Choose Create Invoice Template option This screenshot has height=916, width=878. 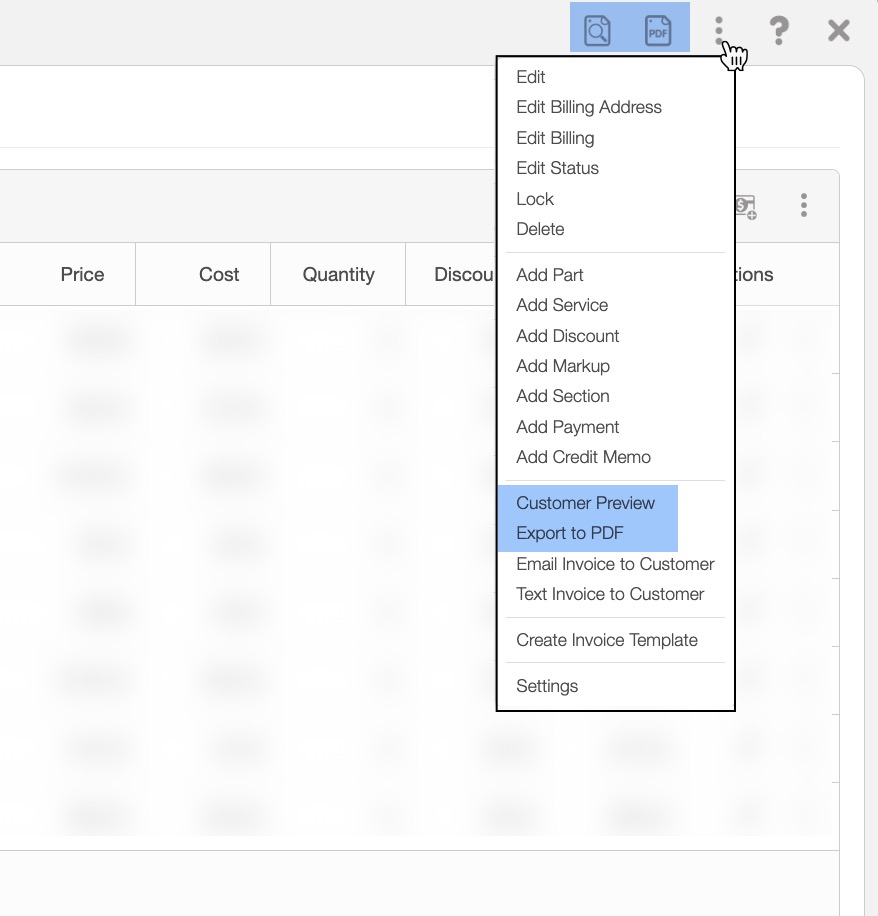(x=607, y=640)
